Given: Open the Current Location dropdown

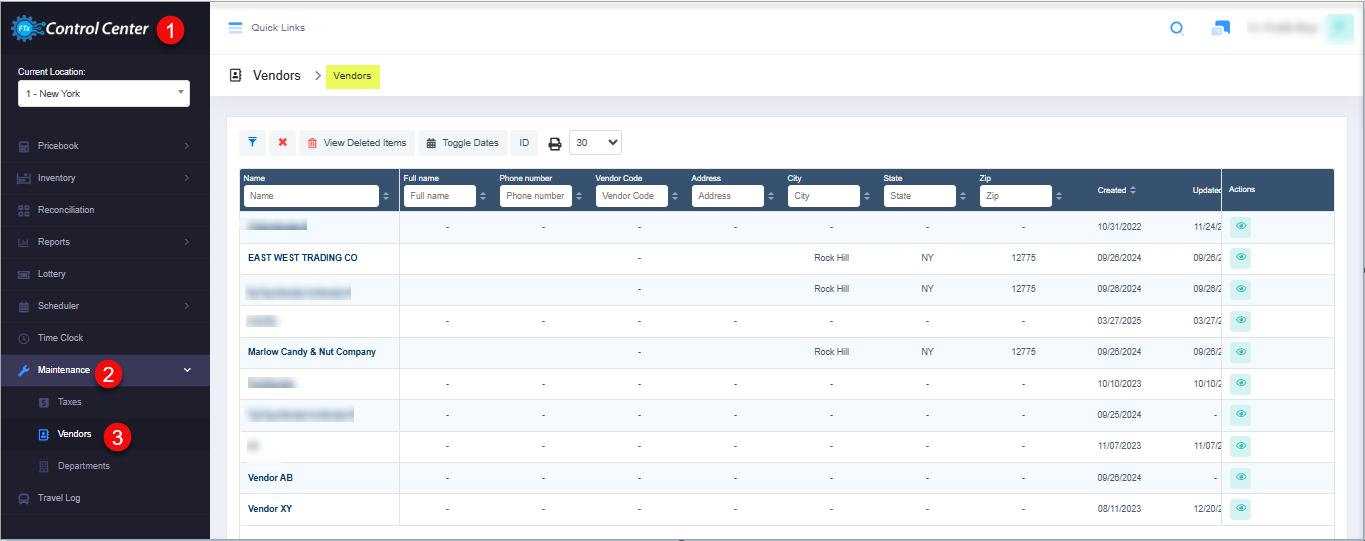Looking at the screenshot, I should [104, 94].
